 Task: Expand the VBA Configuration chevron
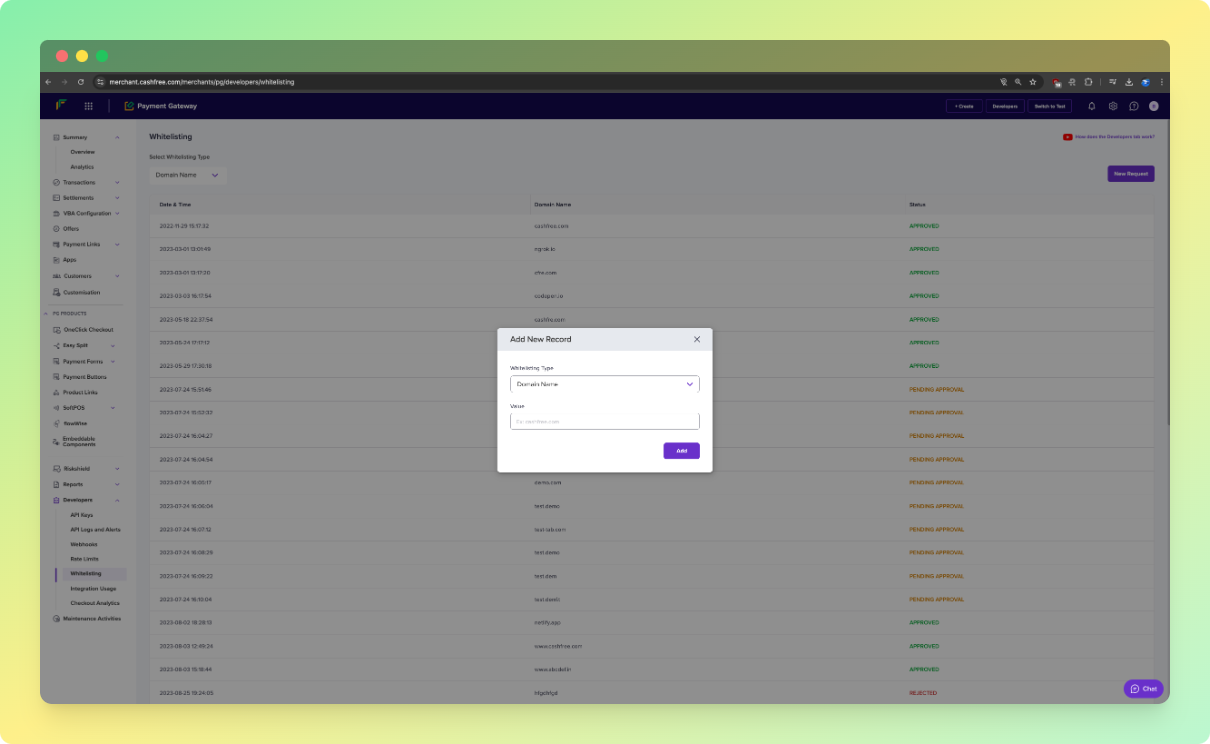point(117,213)
